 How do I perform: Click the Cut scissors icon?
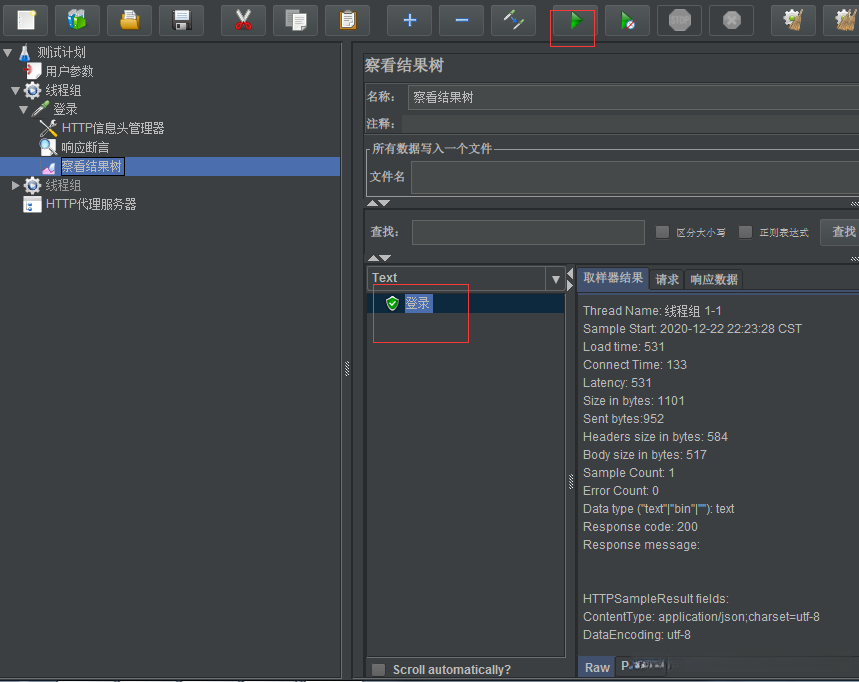(243, 21)
